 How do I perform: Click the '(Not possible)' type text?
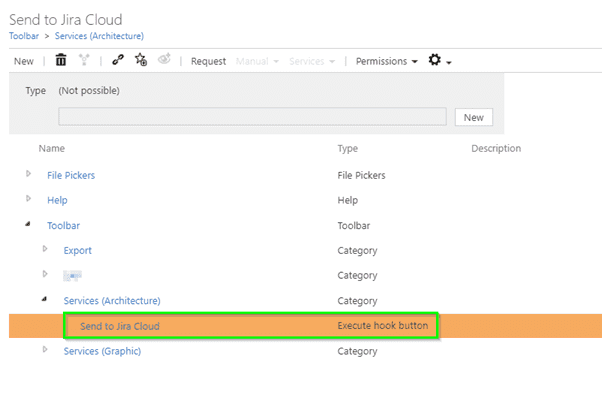(x=89, y=91)
